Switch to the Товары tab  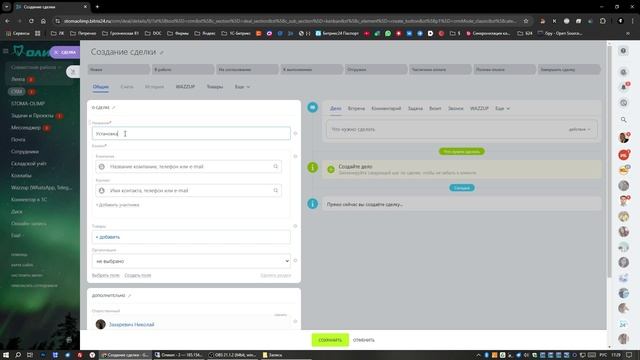tap(215, 87)
